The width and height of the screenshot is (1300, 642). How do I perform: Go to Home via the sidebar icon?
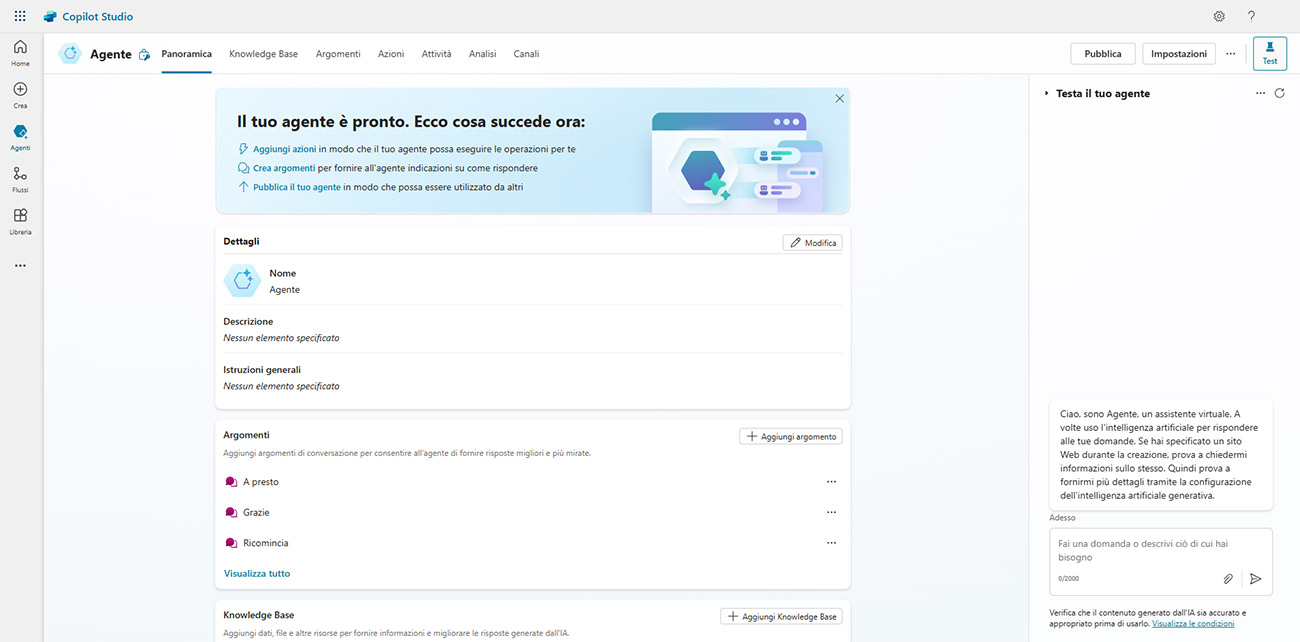tap(20, 47)
